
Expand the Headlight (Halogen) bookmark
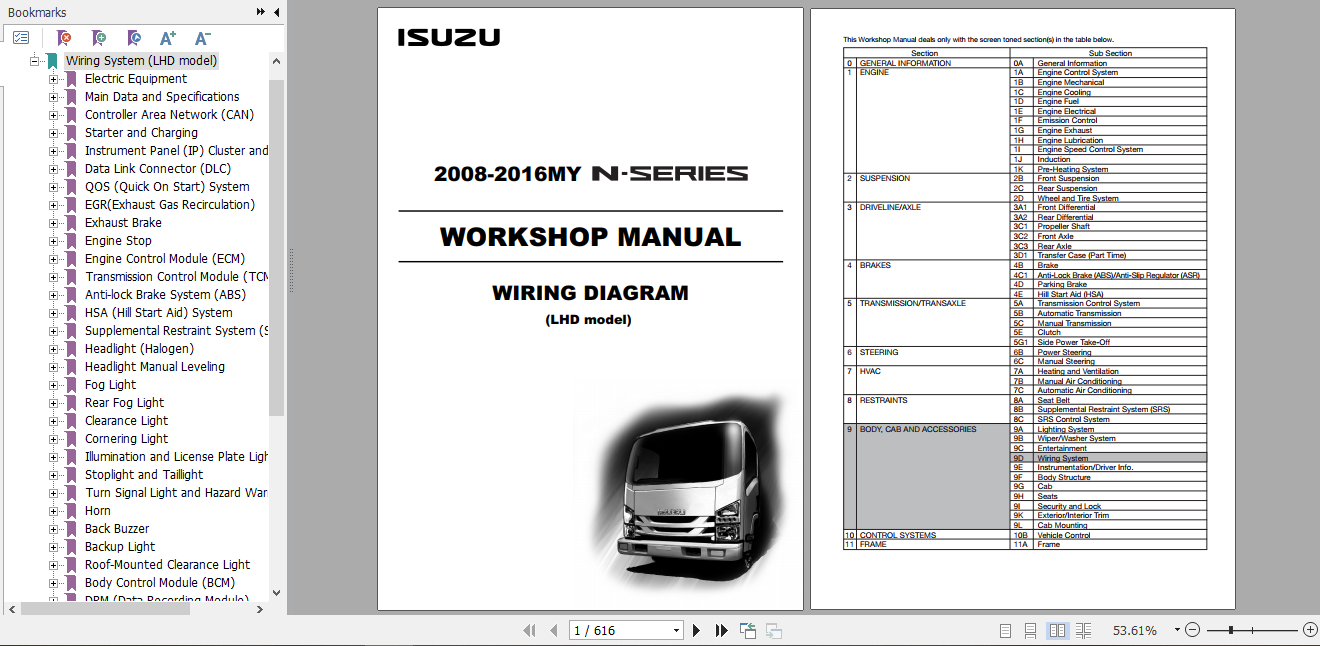54,349
